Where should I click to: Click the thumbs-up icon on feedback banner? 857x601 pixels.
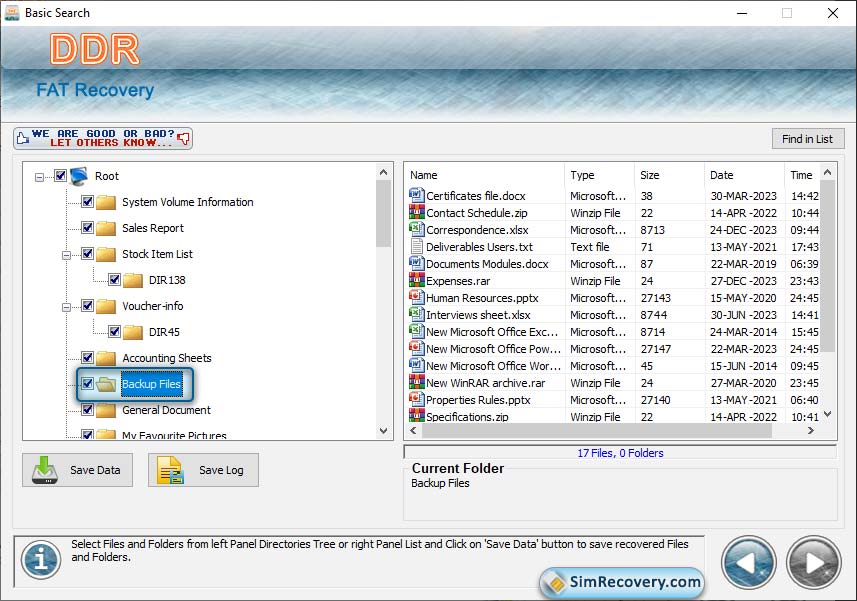[22, 138]
